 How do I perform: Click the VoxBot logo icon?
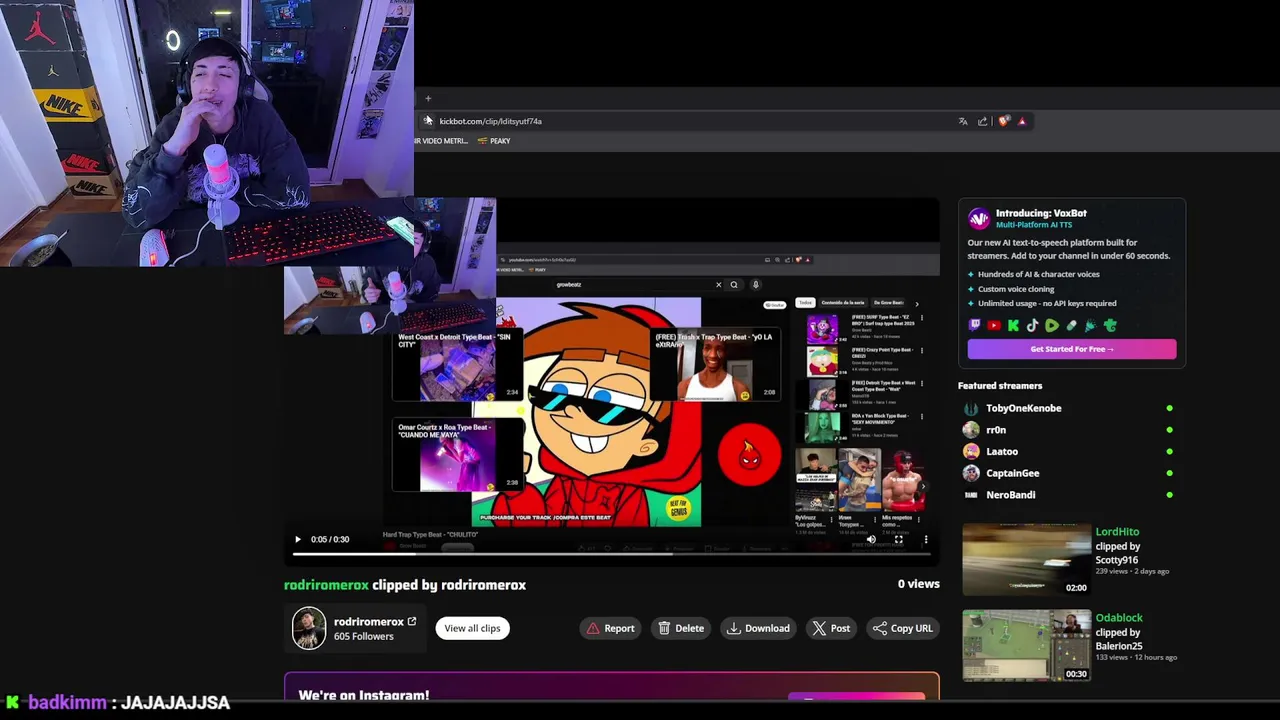pyautogui.click(x=979, y=218)
